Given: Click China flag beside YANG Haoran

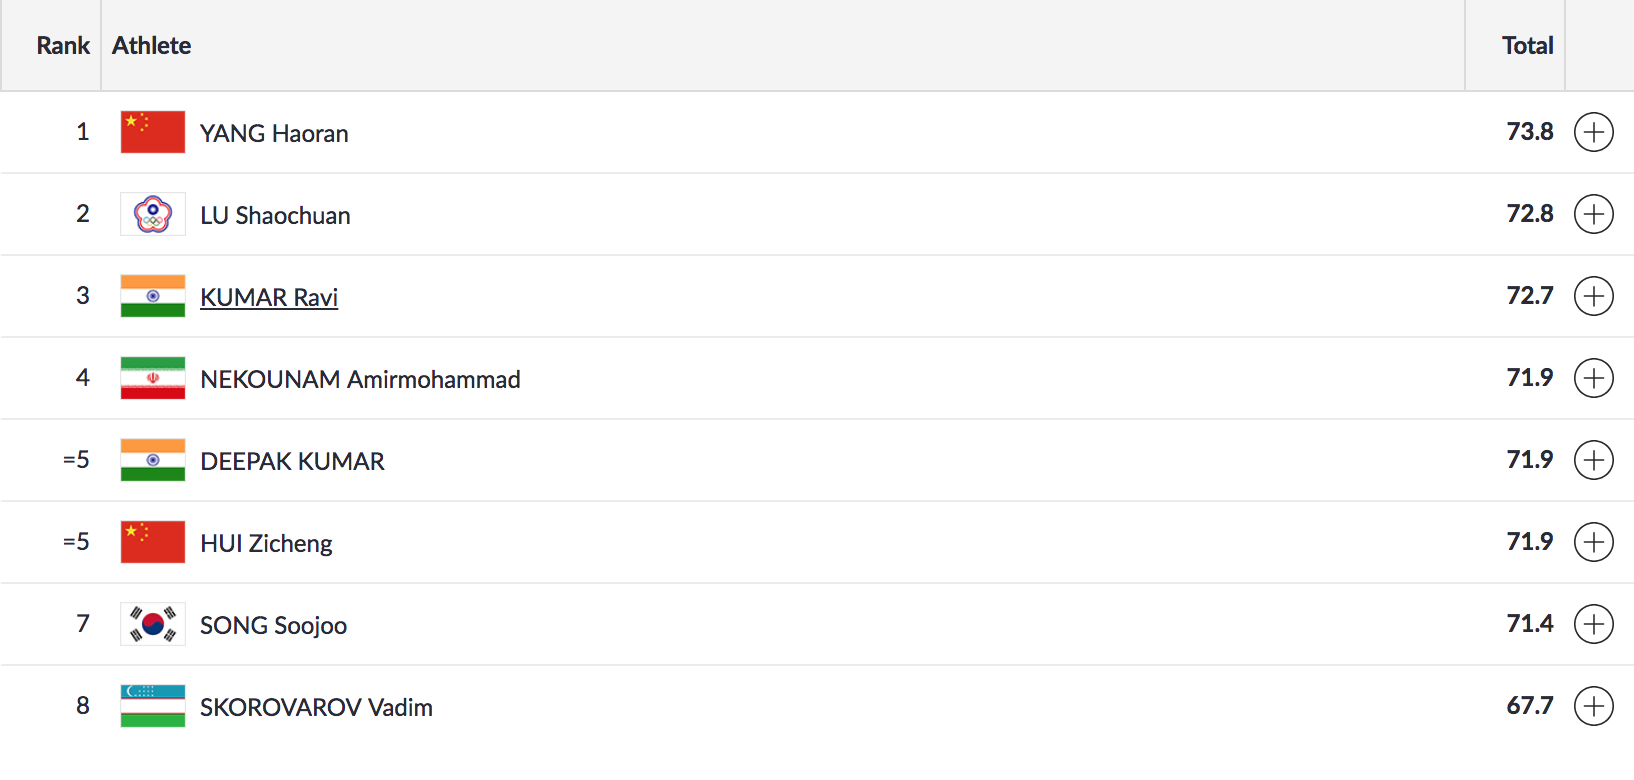Looking at the screenshot, I should coord(153,132).
